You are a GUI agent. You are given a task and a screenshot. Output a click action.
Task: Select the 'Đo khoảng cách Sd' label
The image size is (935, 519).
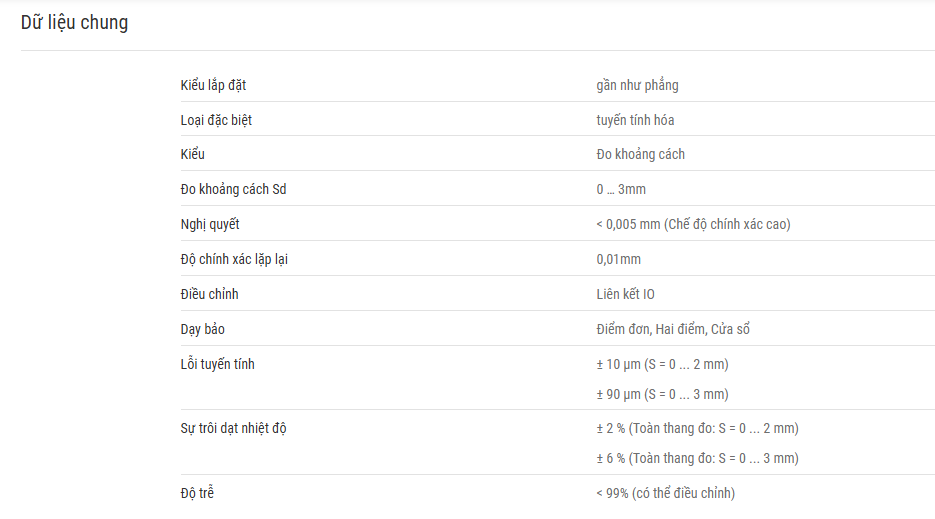[233, 189]
